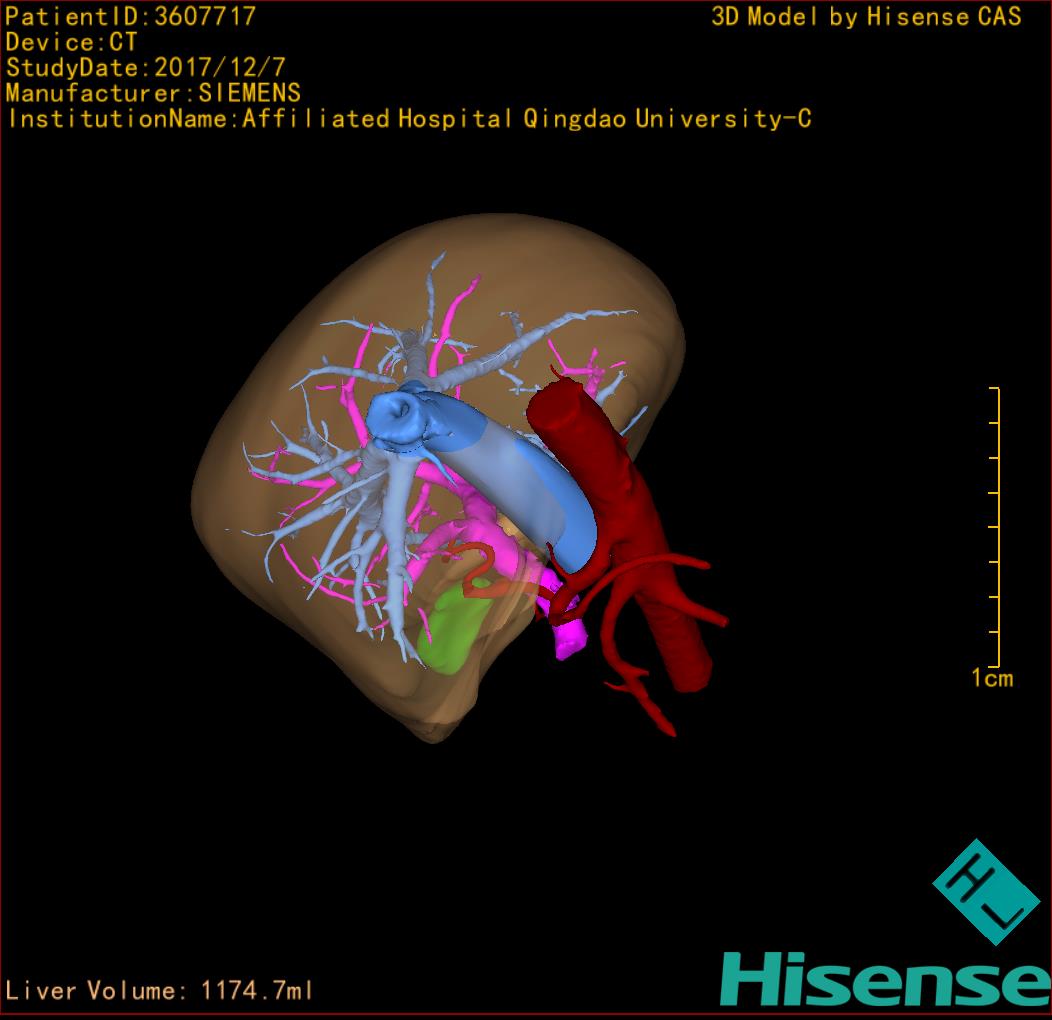
Task: Click the InstitutionName Affiliated Hospital Qingdao University text
Action: pos(409,119)
